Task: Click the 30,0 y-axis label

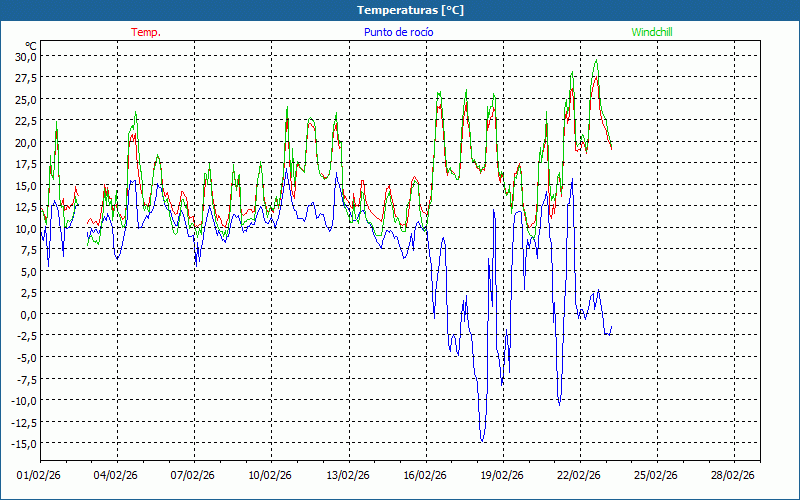Action: tap(25, 56)
